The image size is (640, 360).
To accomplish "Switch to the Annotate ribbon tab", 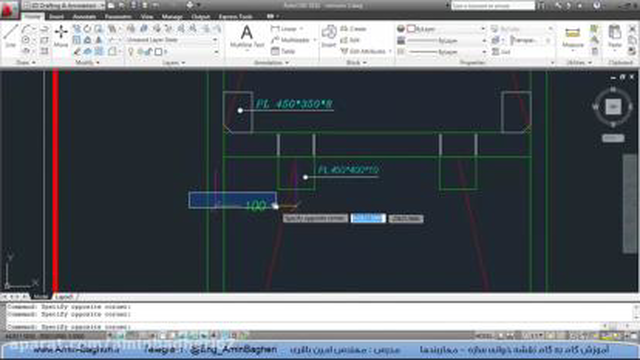I will pos(84,17).
